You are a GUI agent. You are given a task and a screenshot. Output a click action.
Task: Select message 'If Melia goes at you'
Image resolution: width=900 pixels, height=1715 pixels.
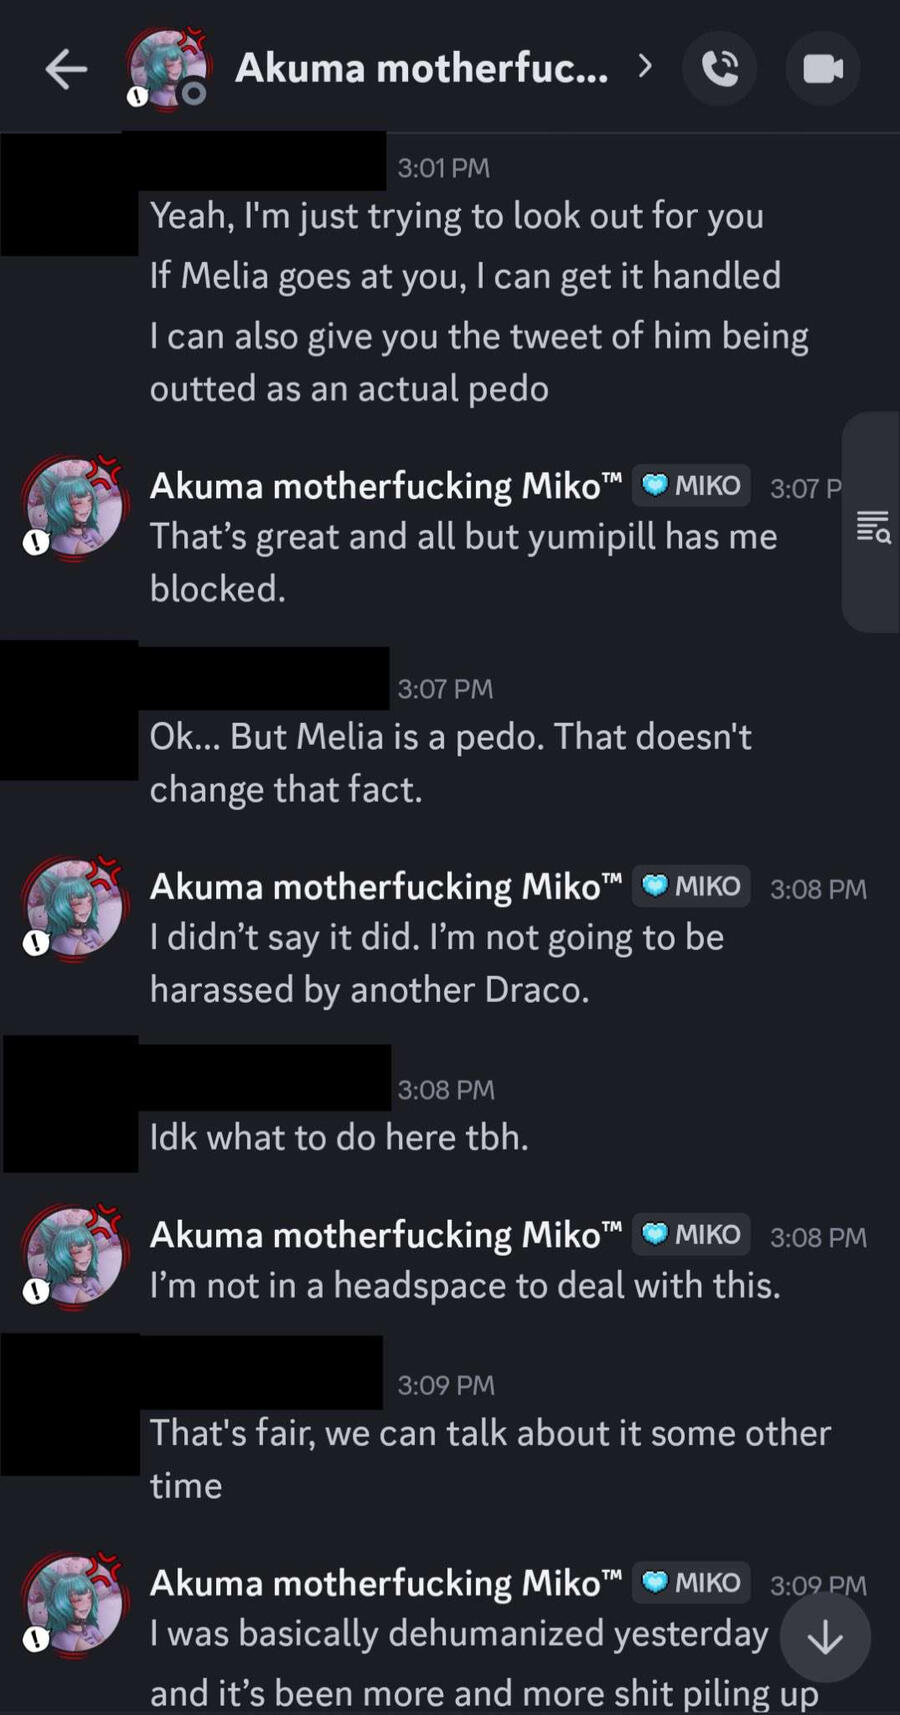coord(465,277)
